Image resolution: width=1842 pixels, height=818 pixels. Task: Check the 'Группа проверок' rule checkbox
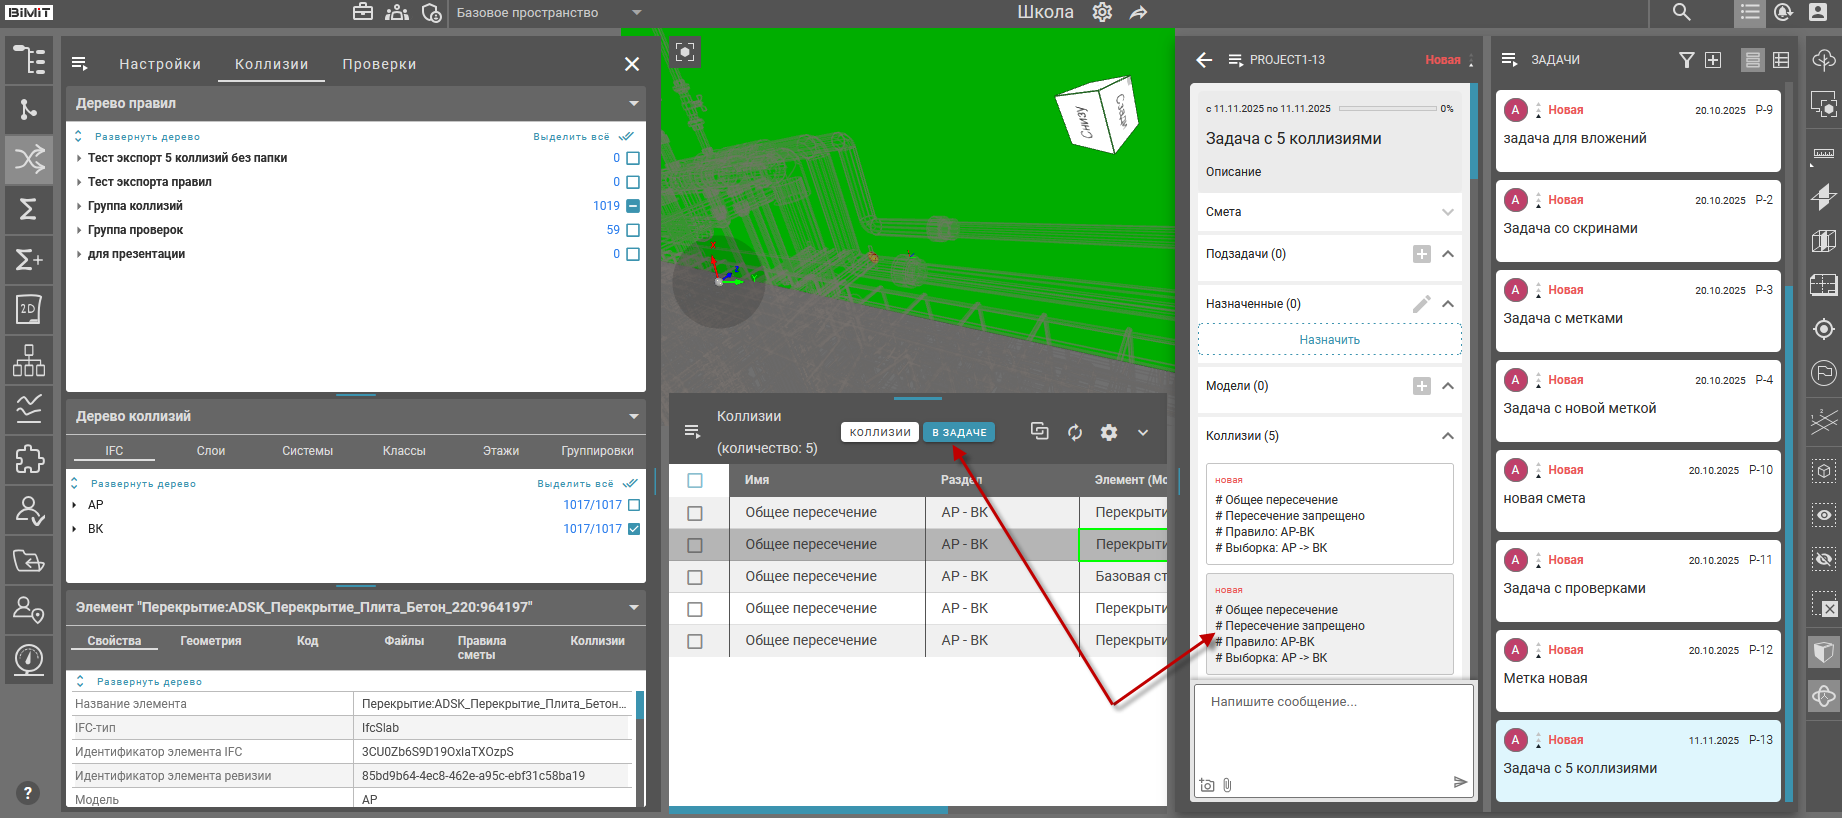(633, 230)
